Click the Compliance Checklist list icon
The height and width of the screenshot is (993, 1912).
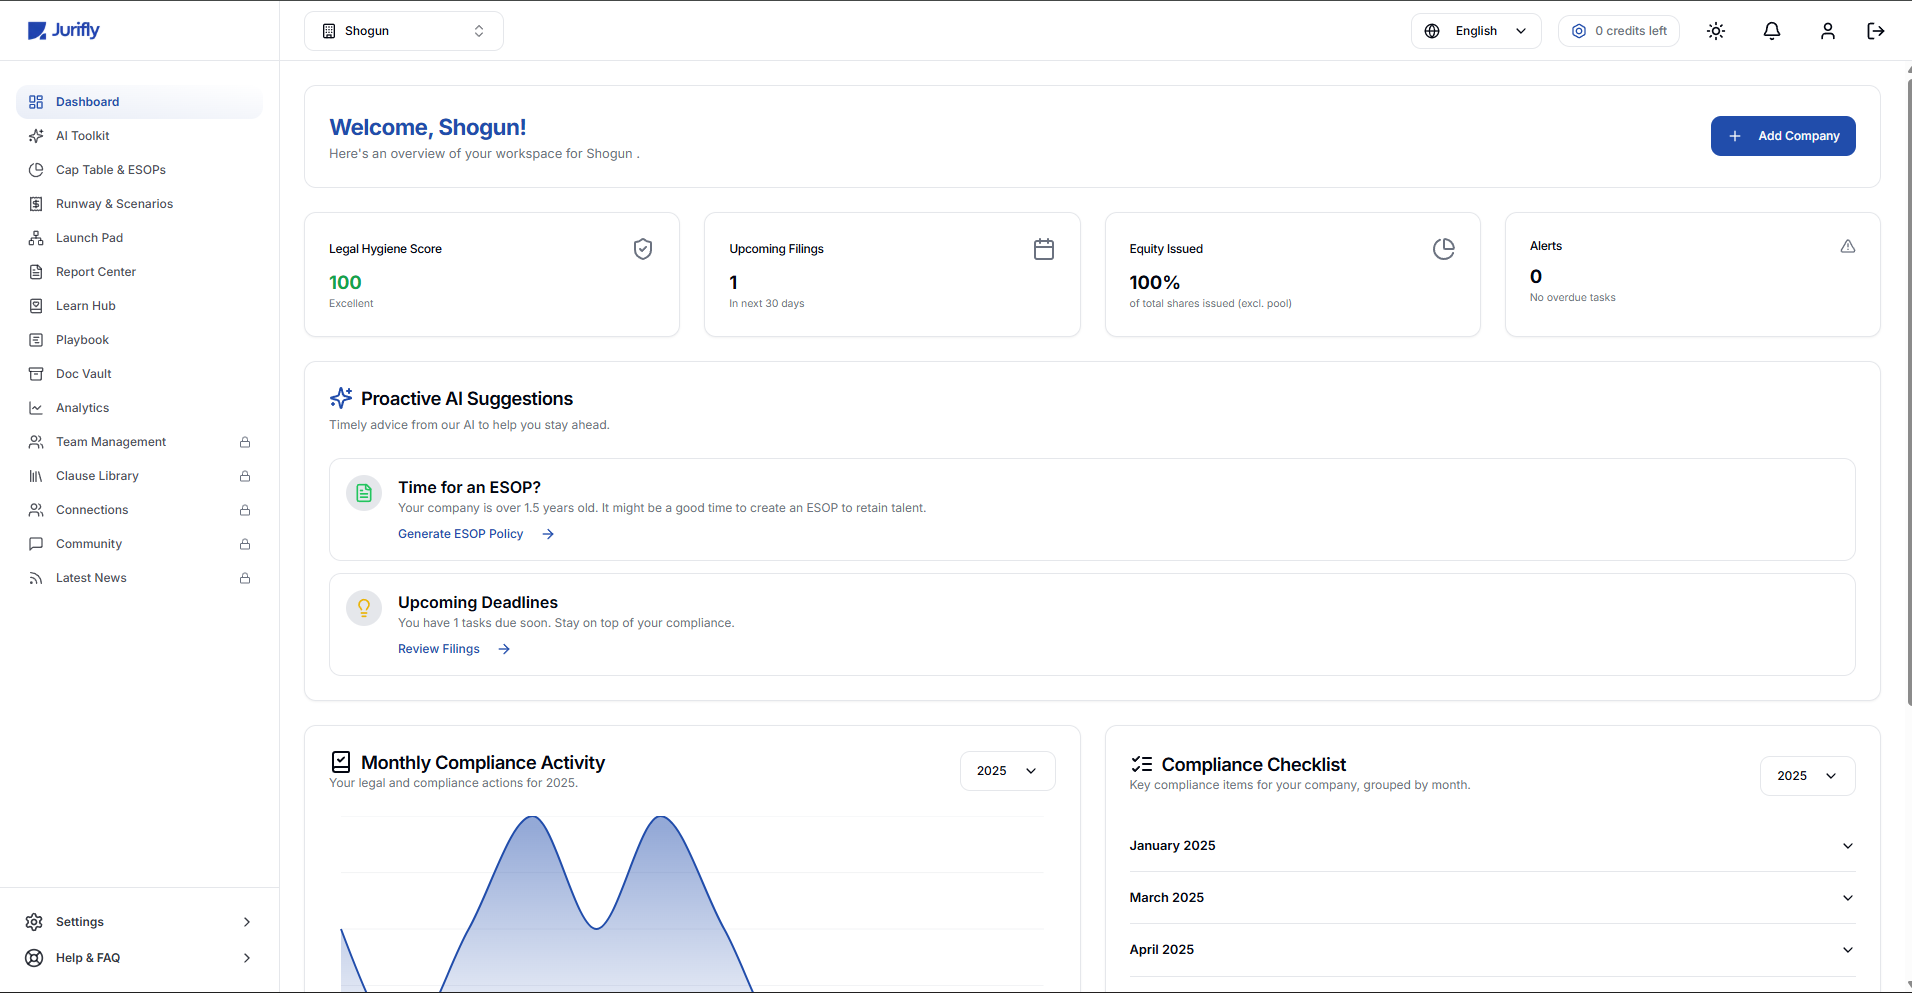pyautogui.click(x=1142, y=764)
